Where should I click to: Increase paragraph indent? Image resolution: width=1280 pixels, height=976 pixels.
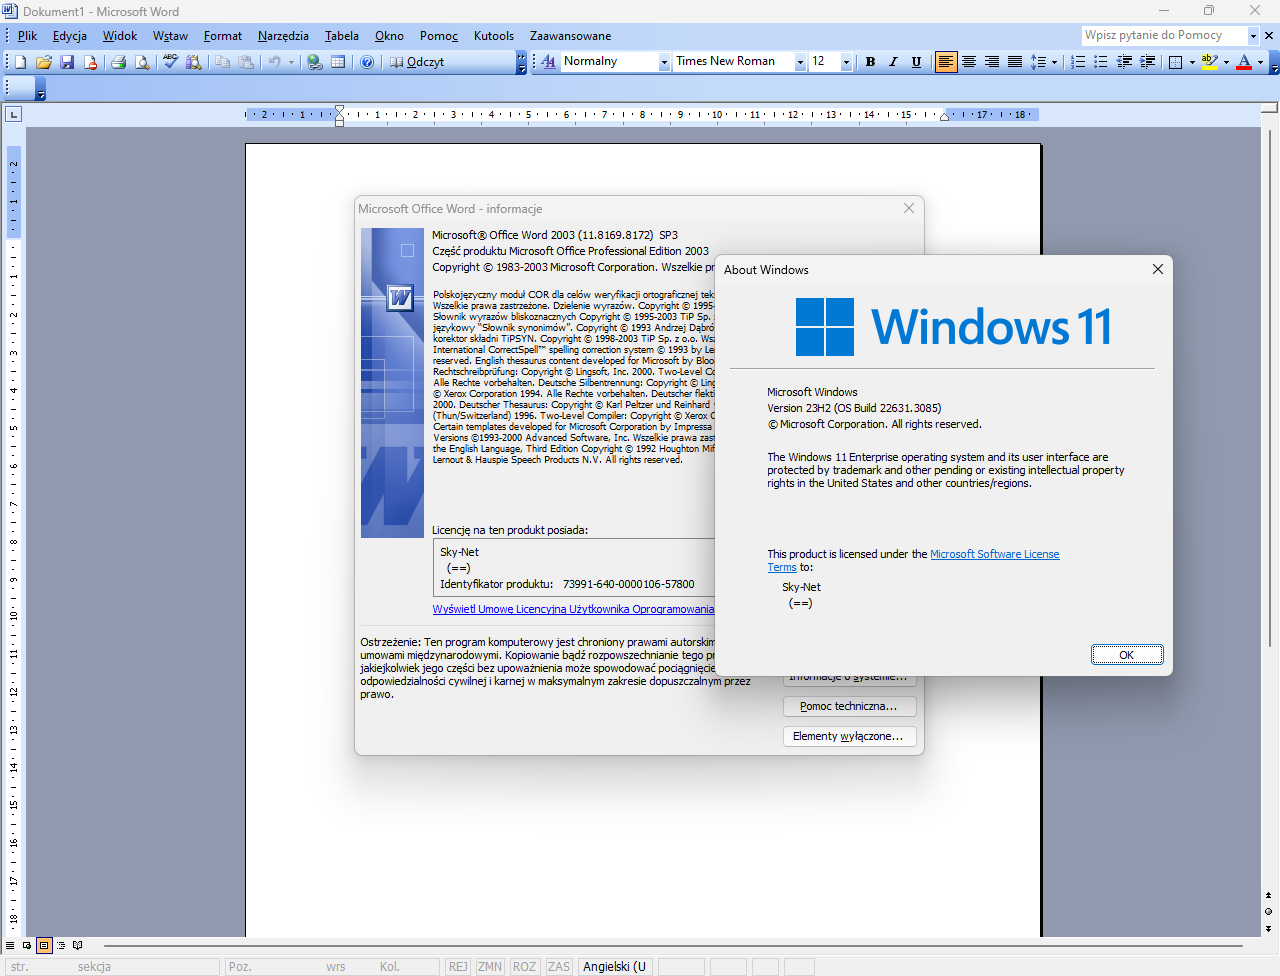coord(1147,62)
